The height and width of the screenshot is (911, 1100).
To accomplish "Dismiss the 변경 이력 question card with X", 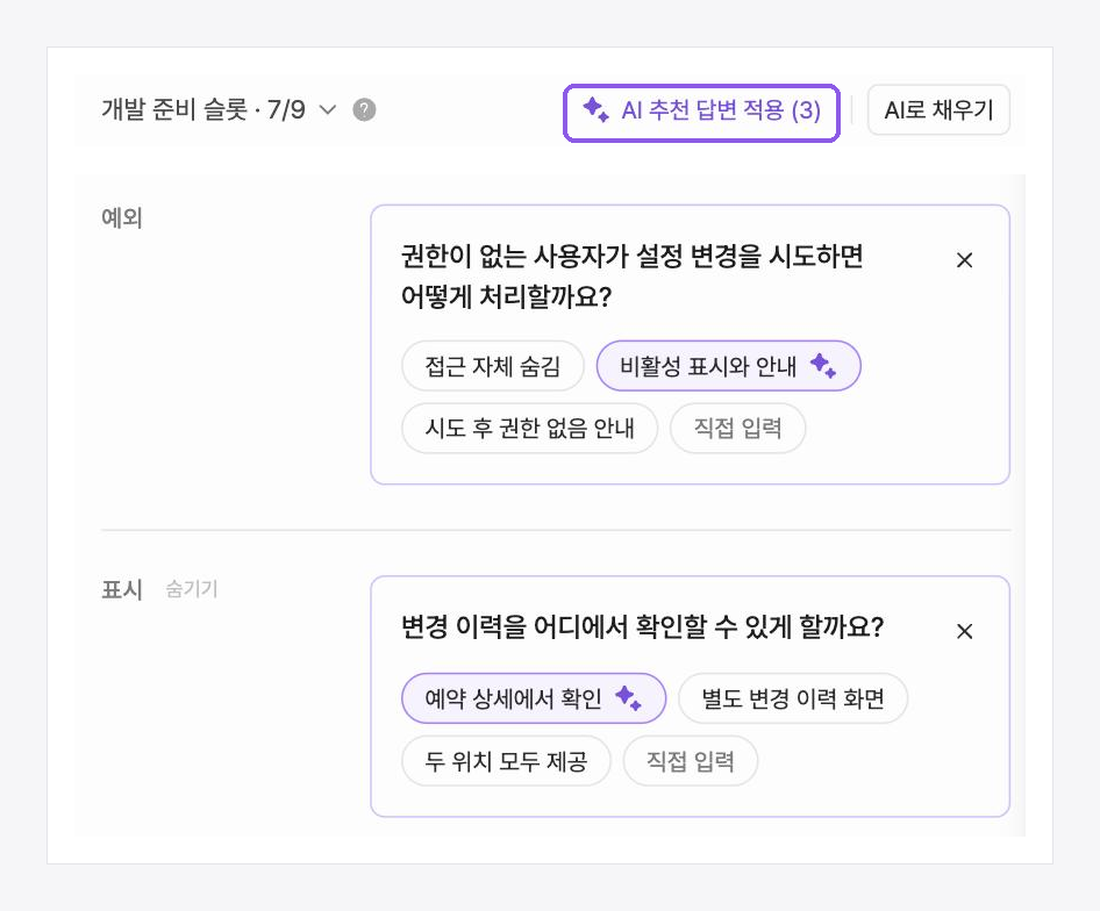I will pos(965,631).
